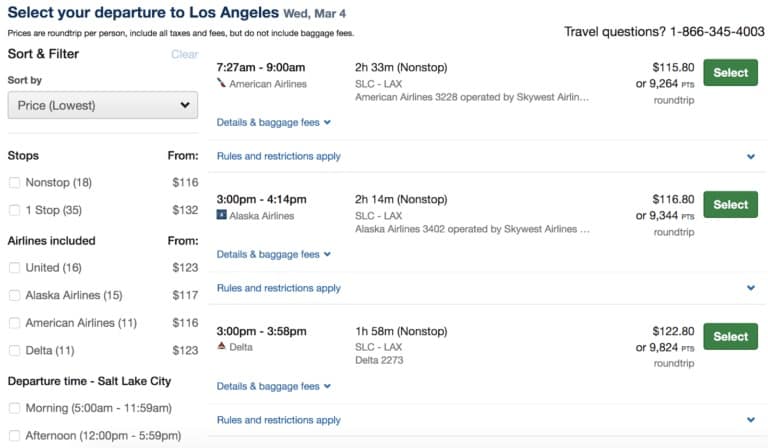The width and height of the screenshot is (768, 448).
Task: Check the Nonstop (18) filter
Action: click(x=15, y=183)
